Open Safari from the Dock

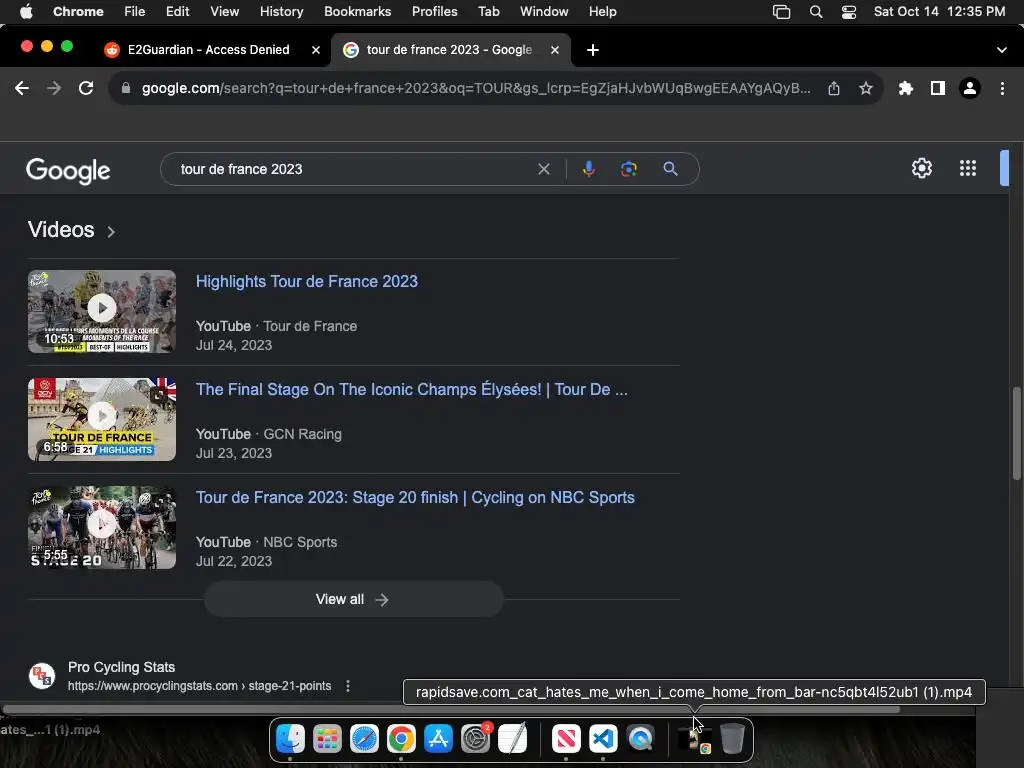tap(364, 739)
